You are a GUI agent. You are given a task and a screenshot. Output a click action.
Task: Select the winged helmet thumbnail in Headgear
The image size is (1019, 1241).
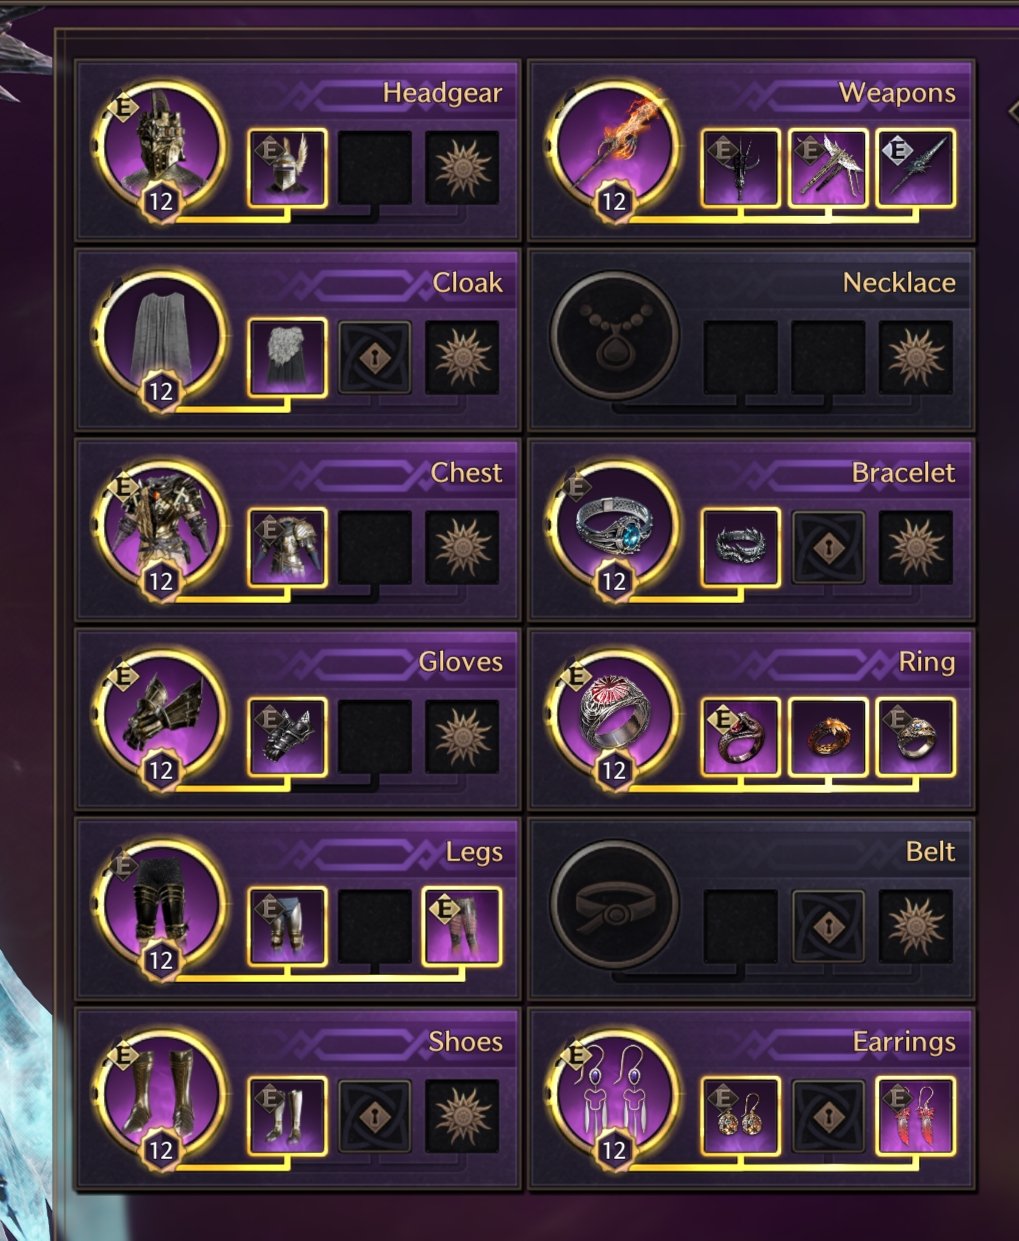tap(287, 168)
